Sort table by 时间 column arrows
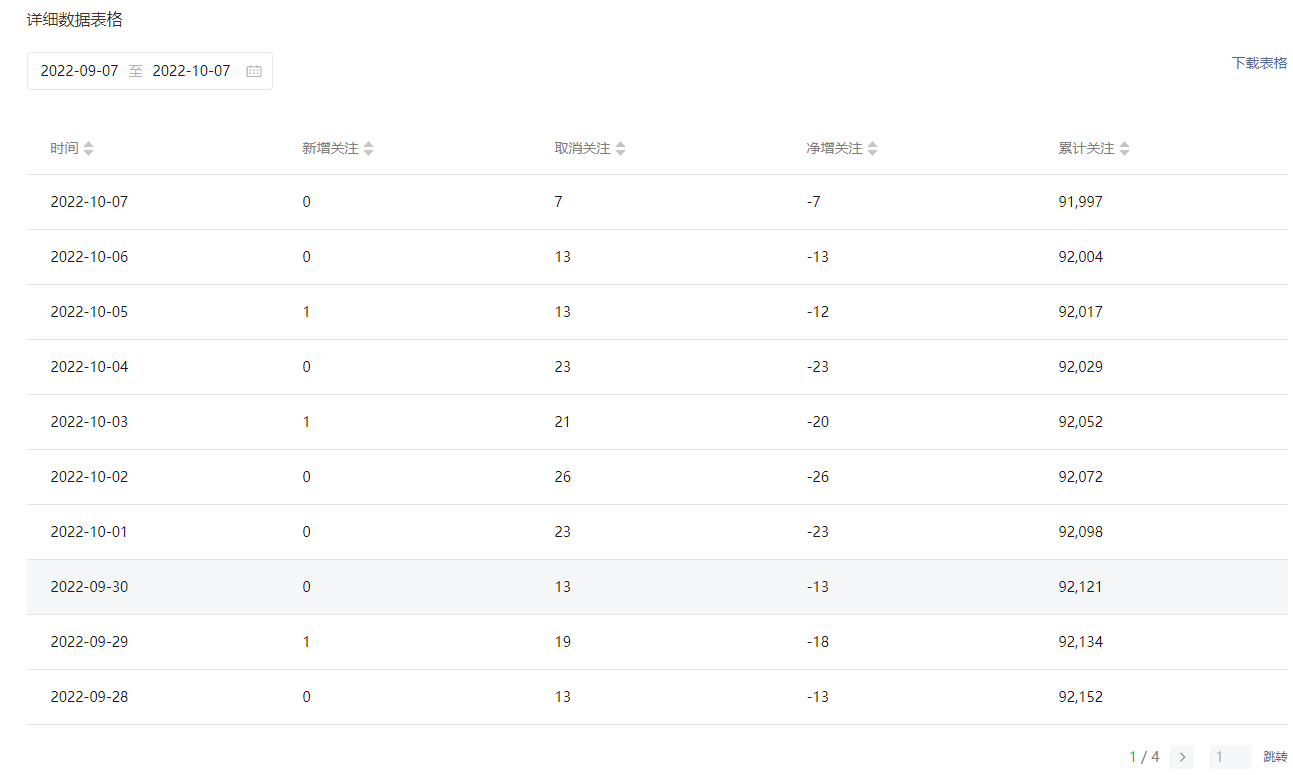Image resolution: width=1293 pixels, height=775 pixels. point(89,148)
